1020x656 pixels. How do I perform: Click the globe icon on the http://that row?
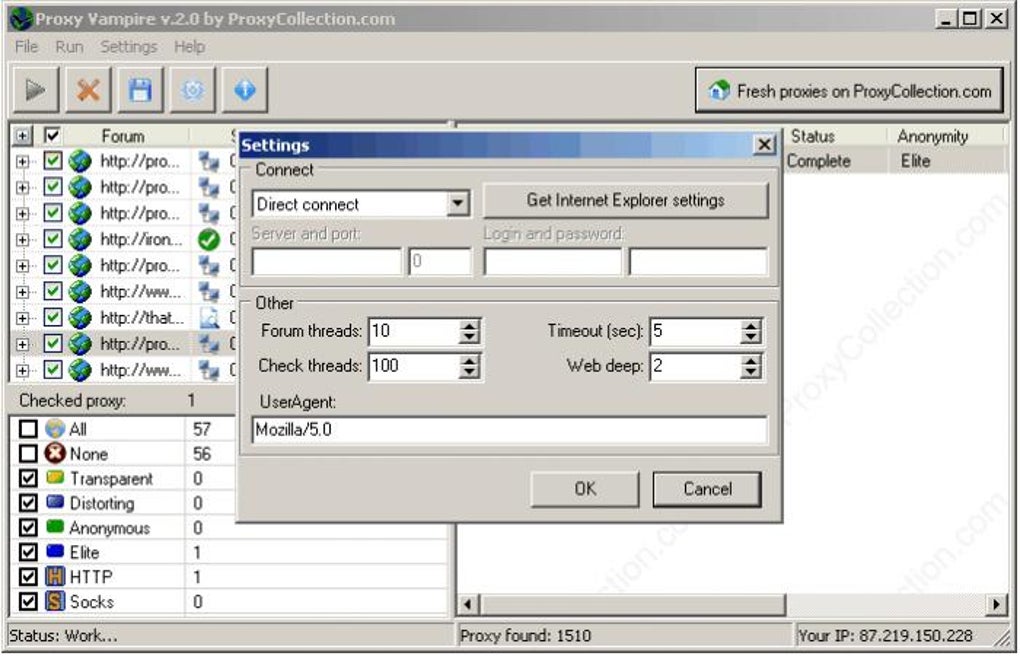80,318
